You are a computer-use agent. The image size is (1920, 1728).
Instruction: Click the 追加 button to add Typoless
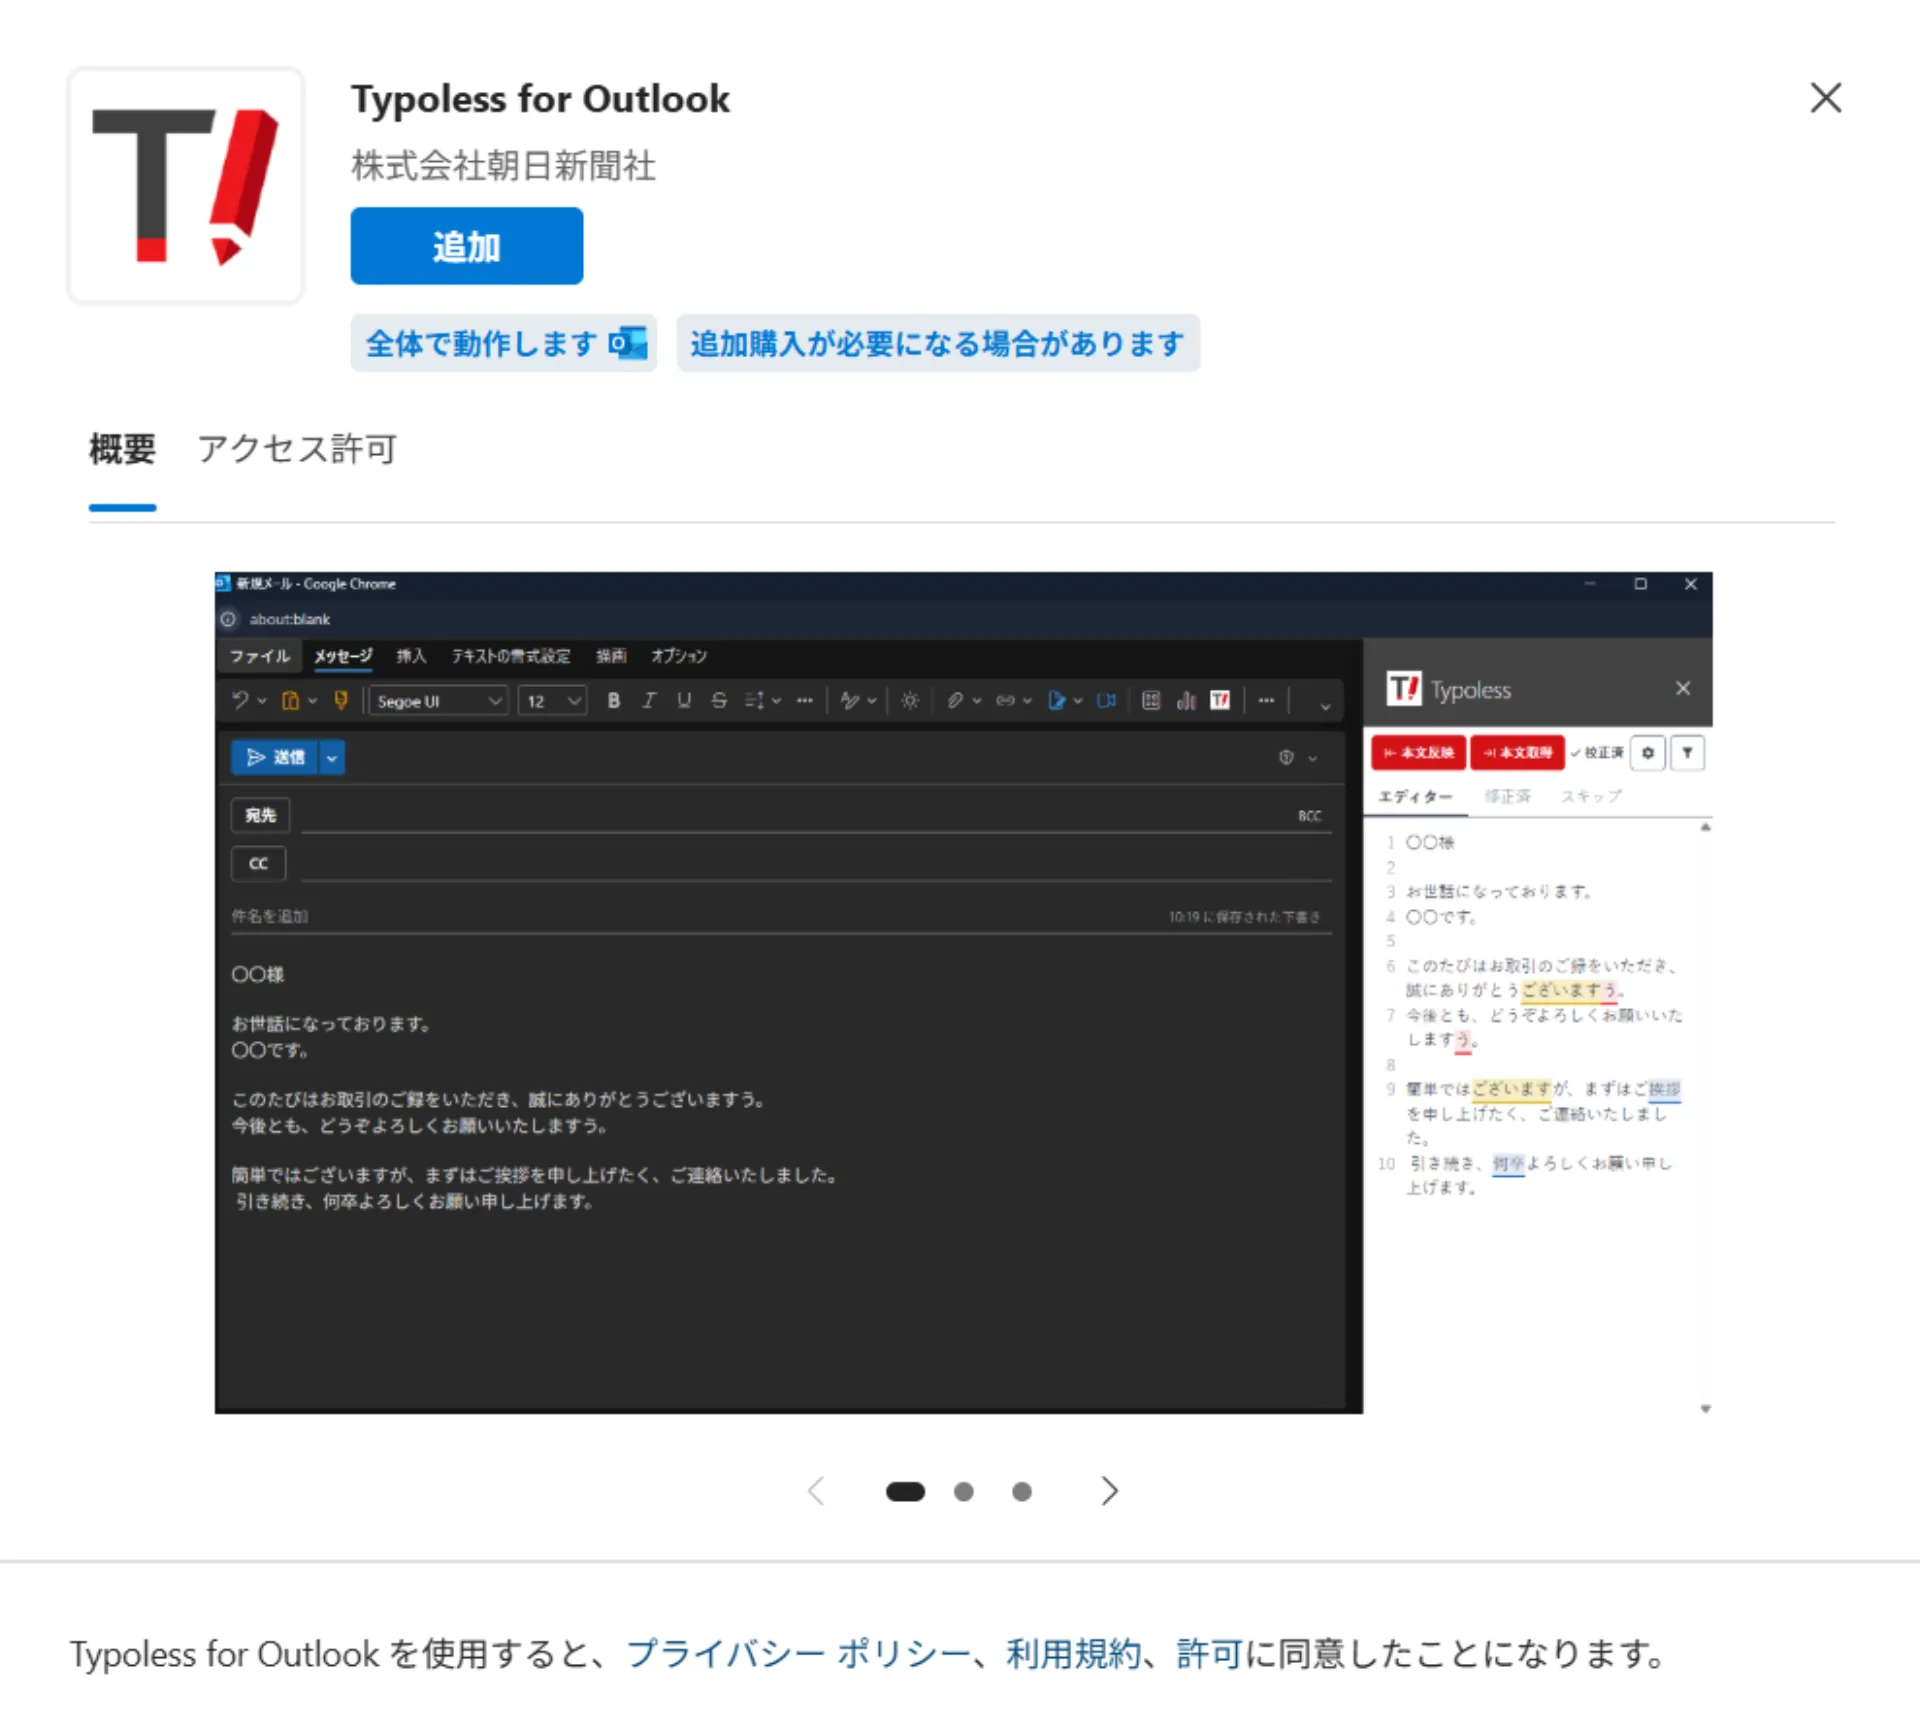466,246
